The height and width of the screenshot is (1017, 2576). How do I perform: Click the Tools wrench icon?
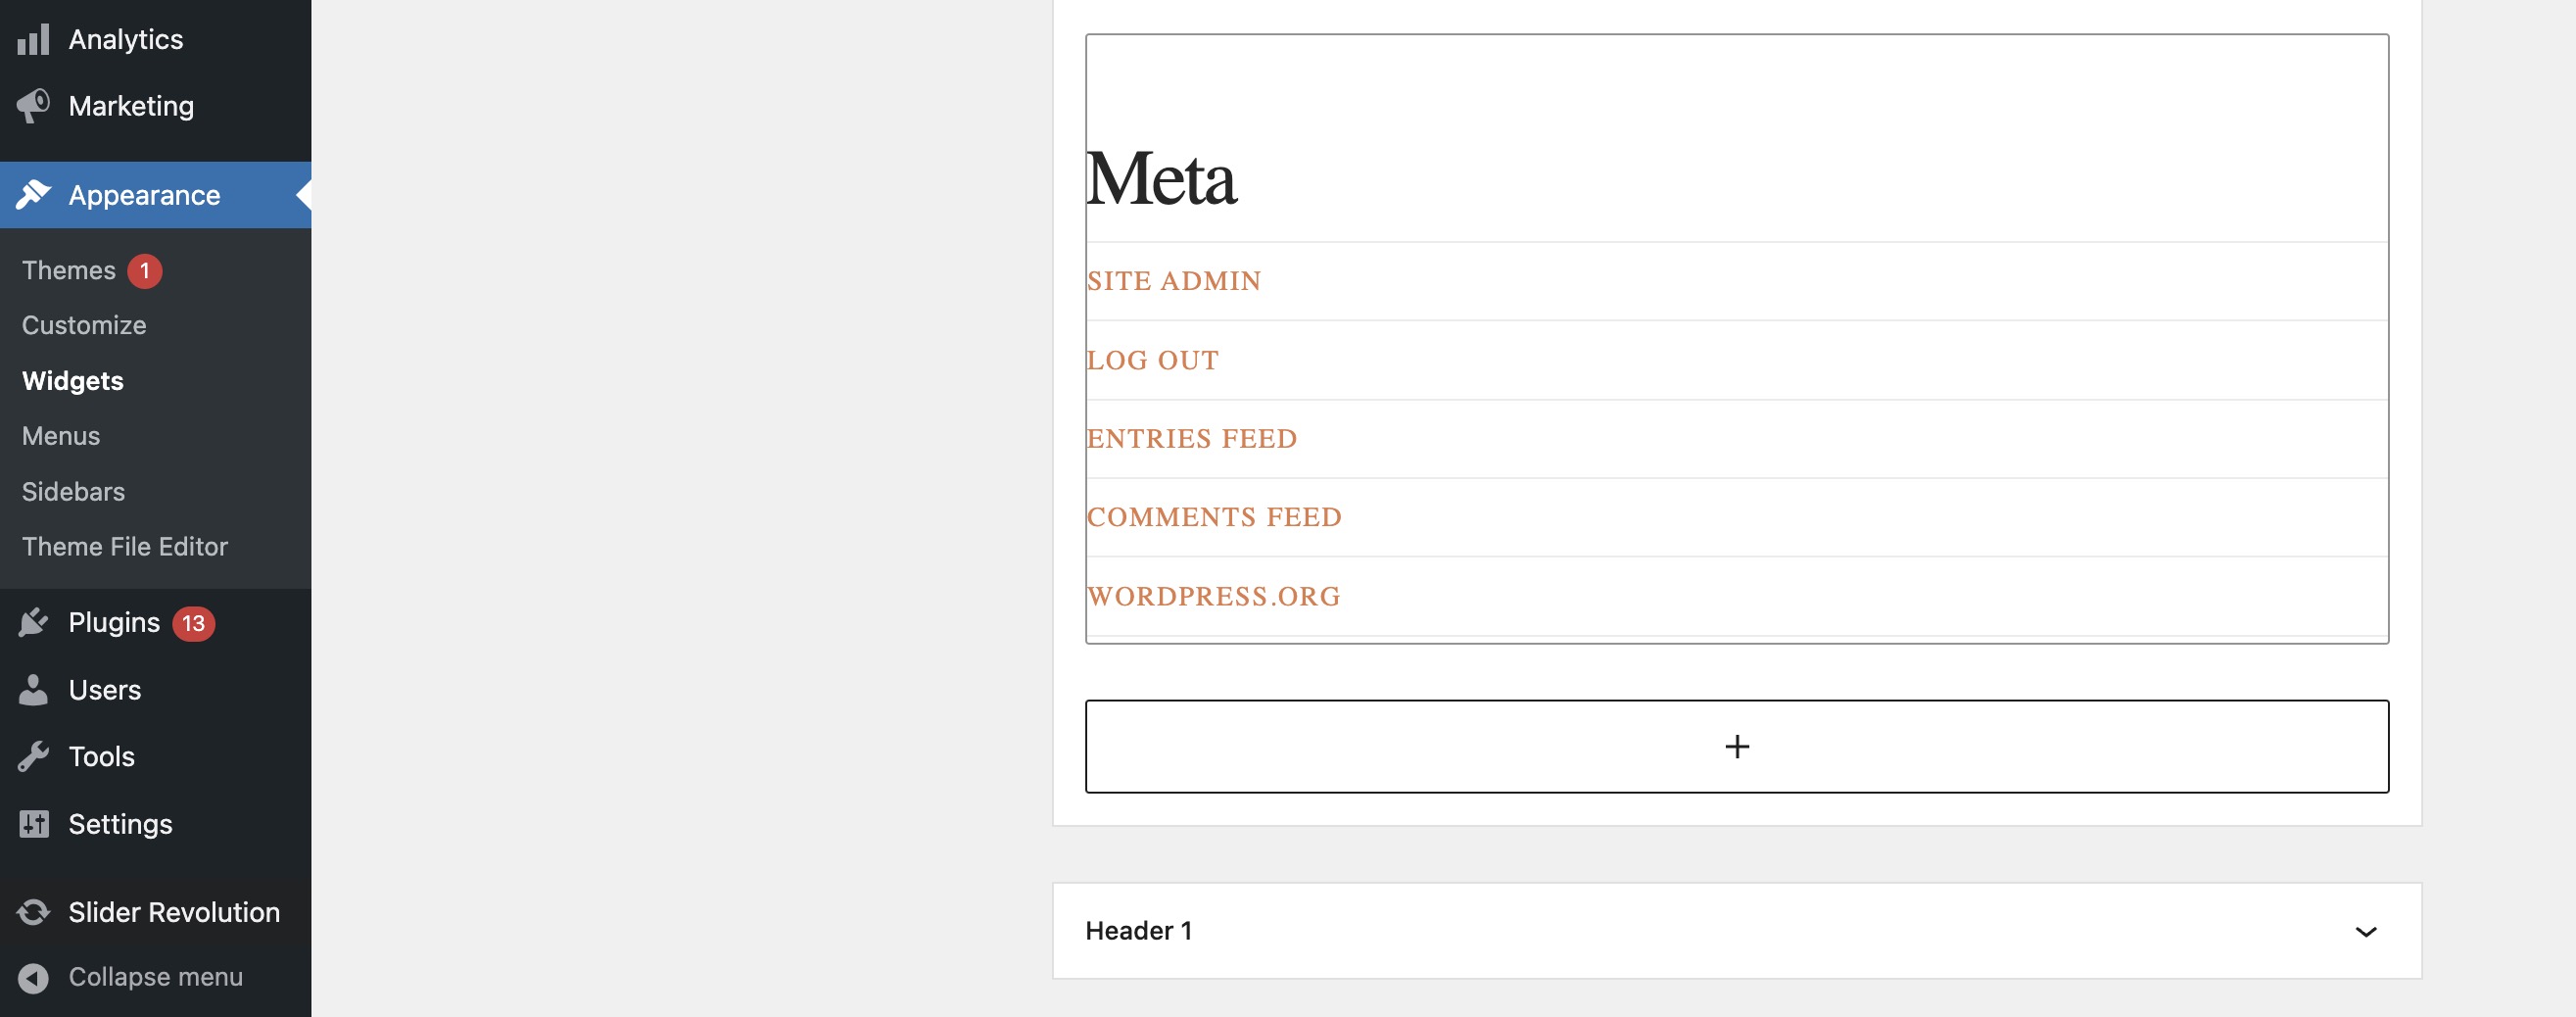(x=33, y=757)
